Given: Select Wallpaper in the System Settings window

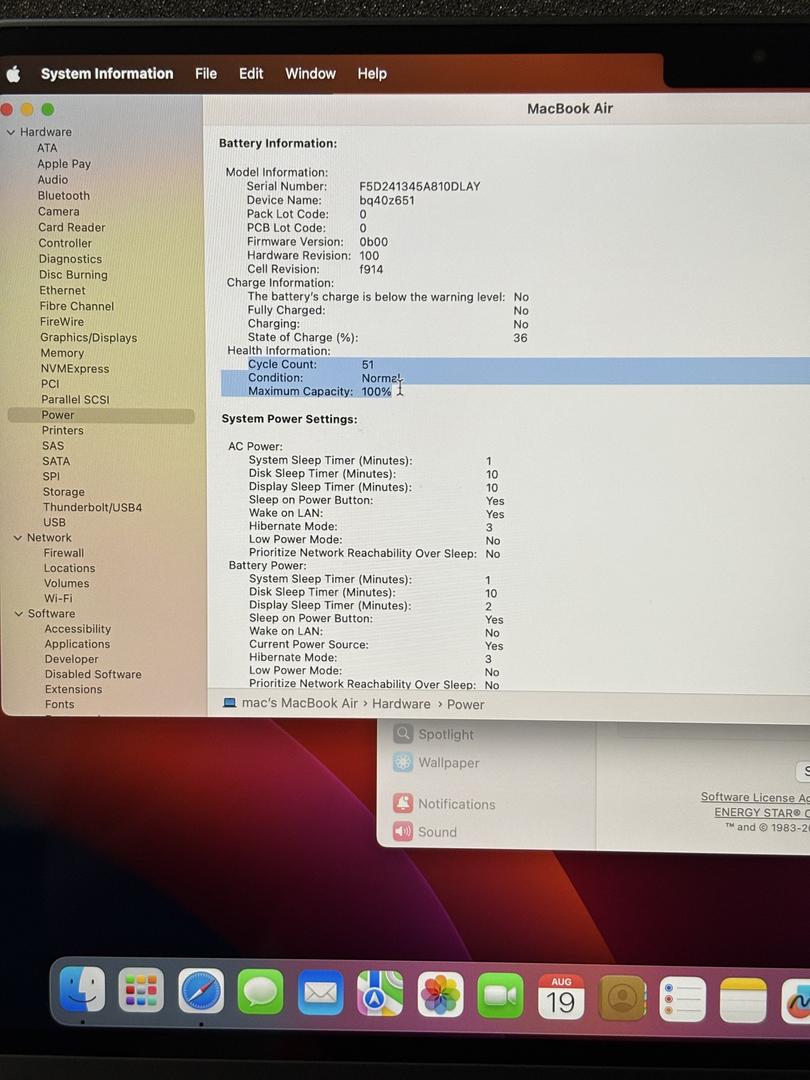Looking at the screenshot, I should pyautogui.click(x=437, y=762).
